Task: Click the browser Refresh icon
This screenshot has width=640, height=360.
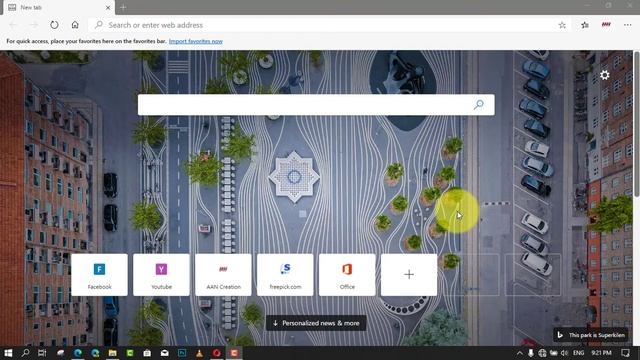Action: [54, 25]
